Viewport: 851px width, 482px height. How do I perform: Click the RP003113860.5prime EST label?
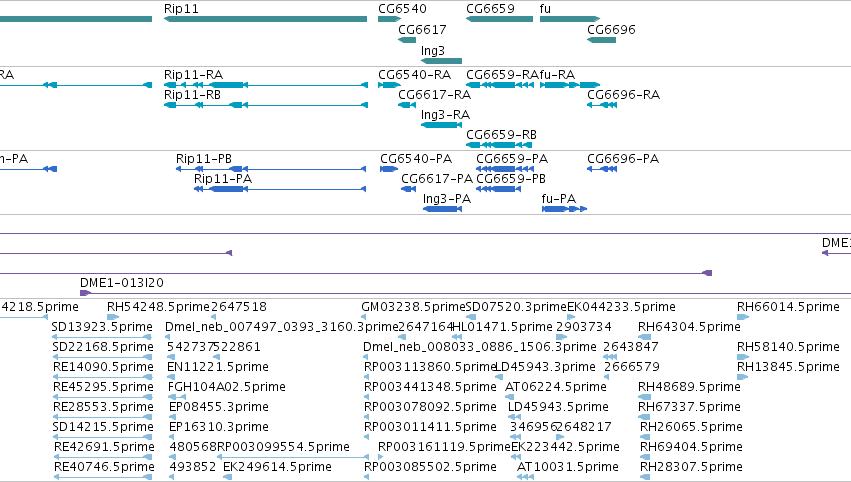pos(430,367)
